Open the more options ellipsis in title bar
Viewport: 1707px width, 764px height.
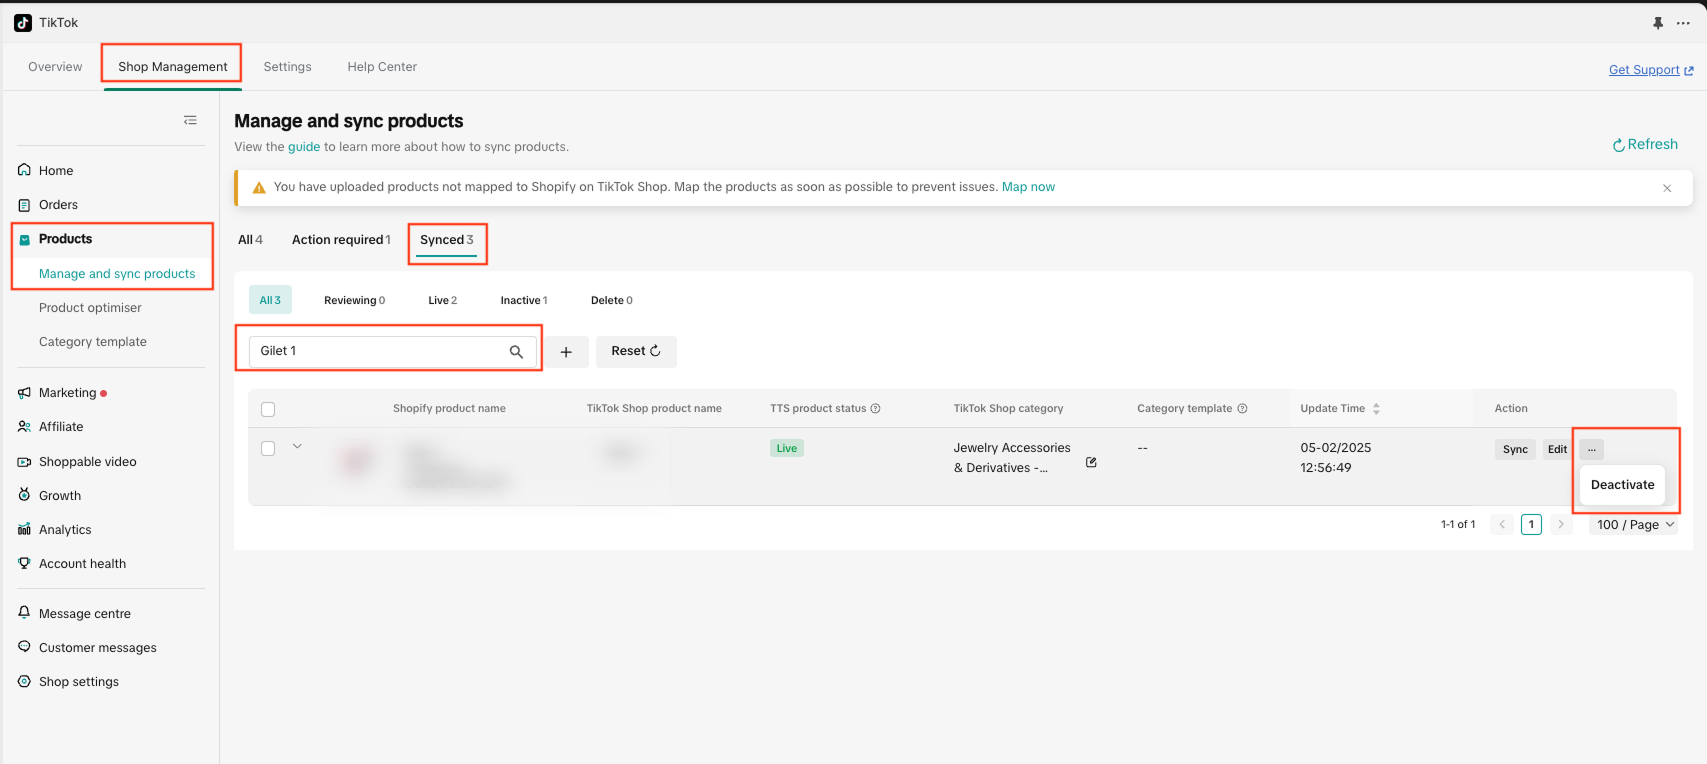[1683, 23]
